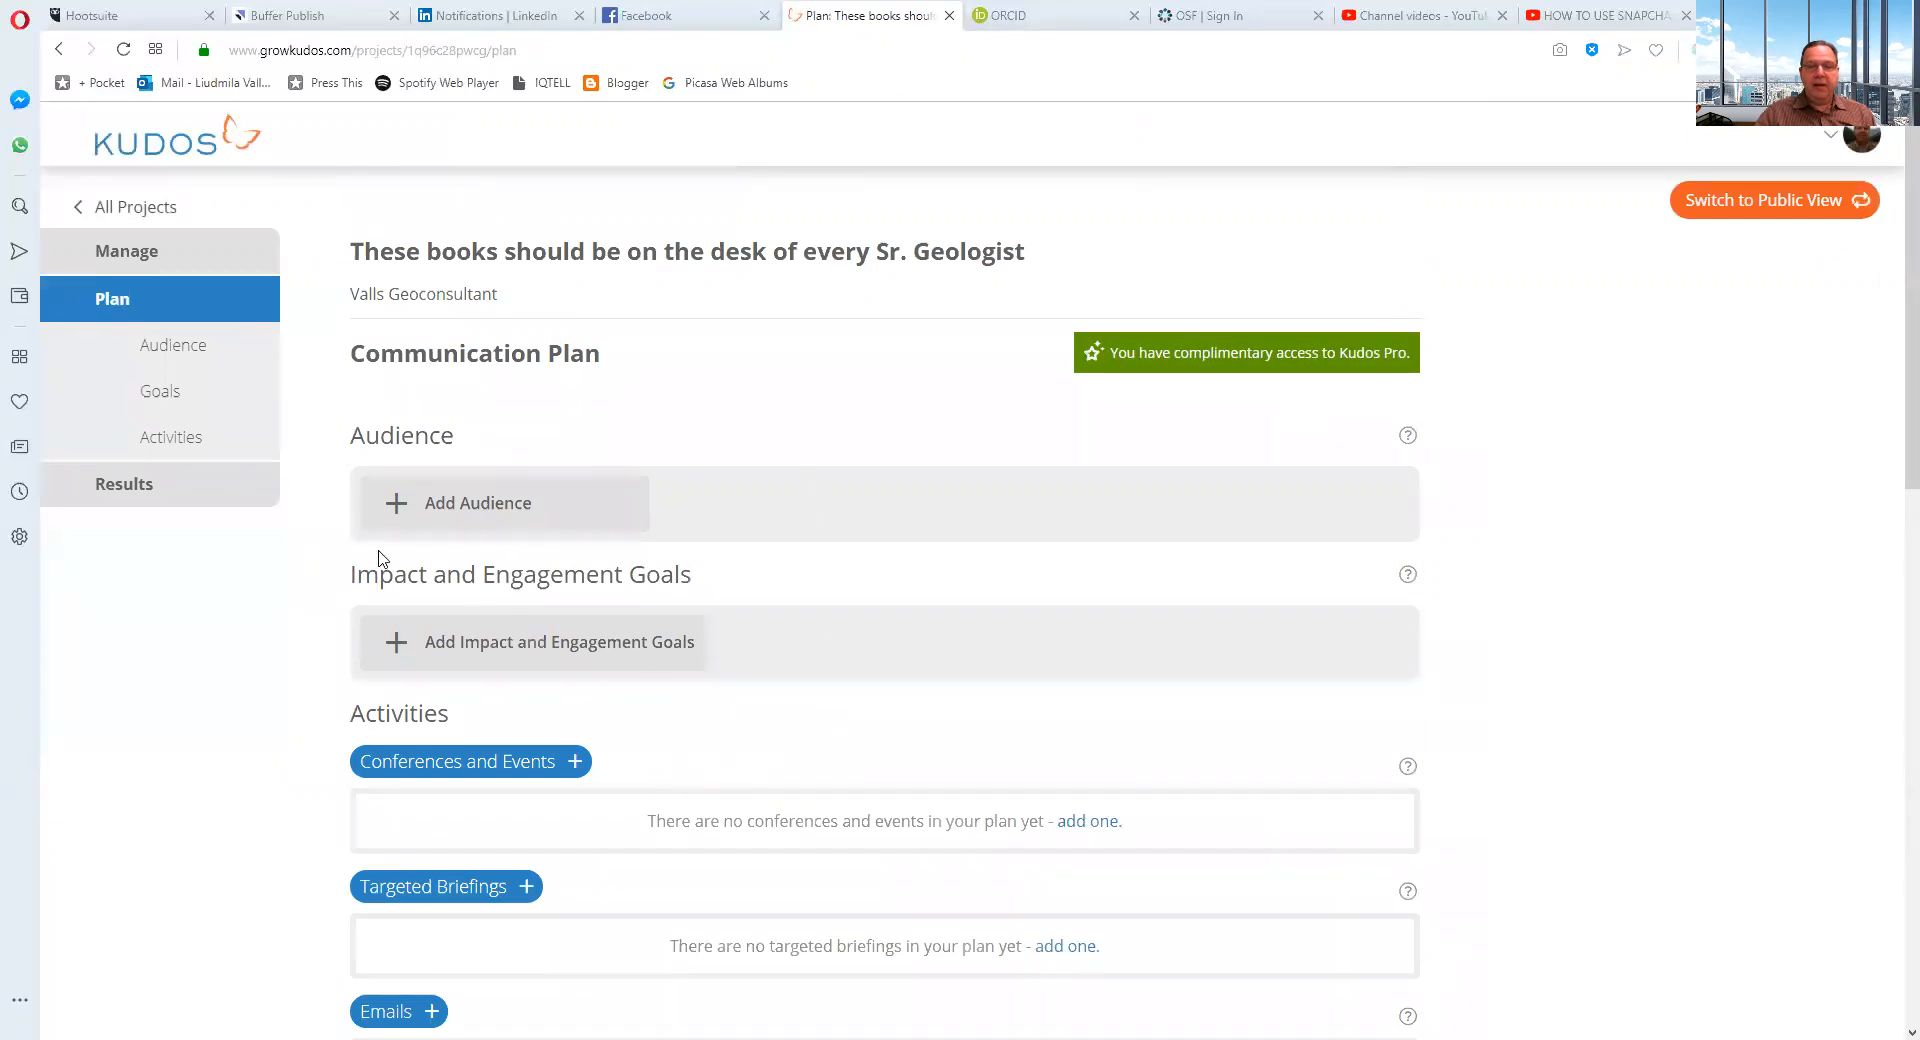This screenshot has height=1040, width=1920.
Task: Reload the current page
Action: [123, 49]
